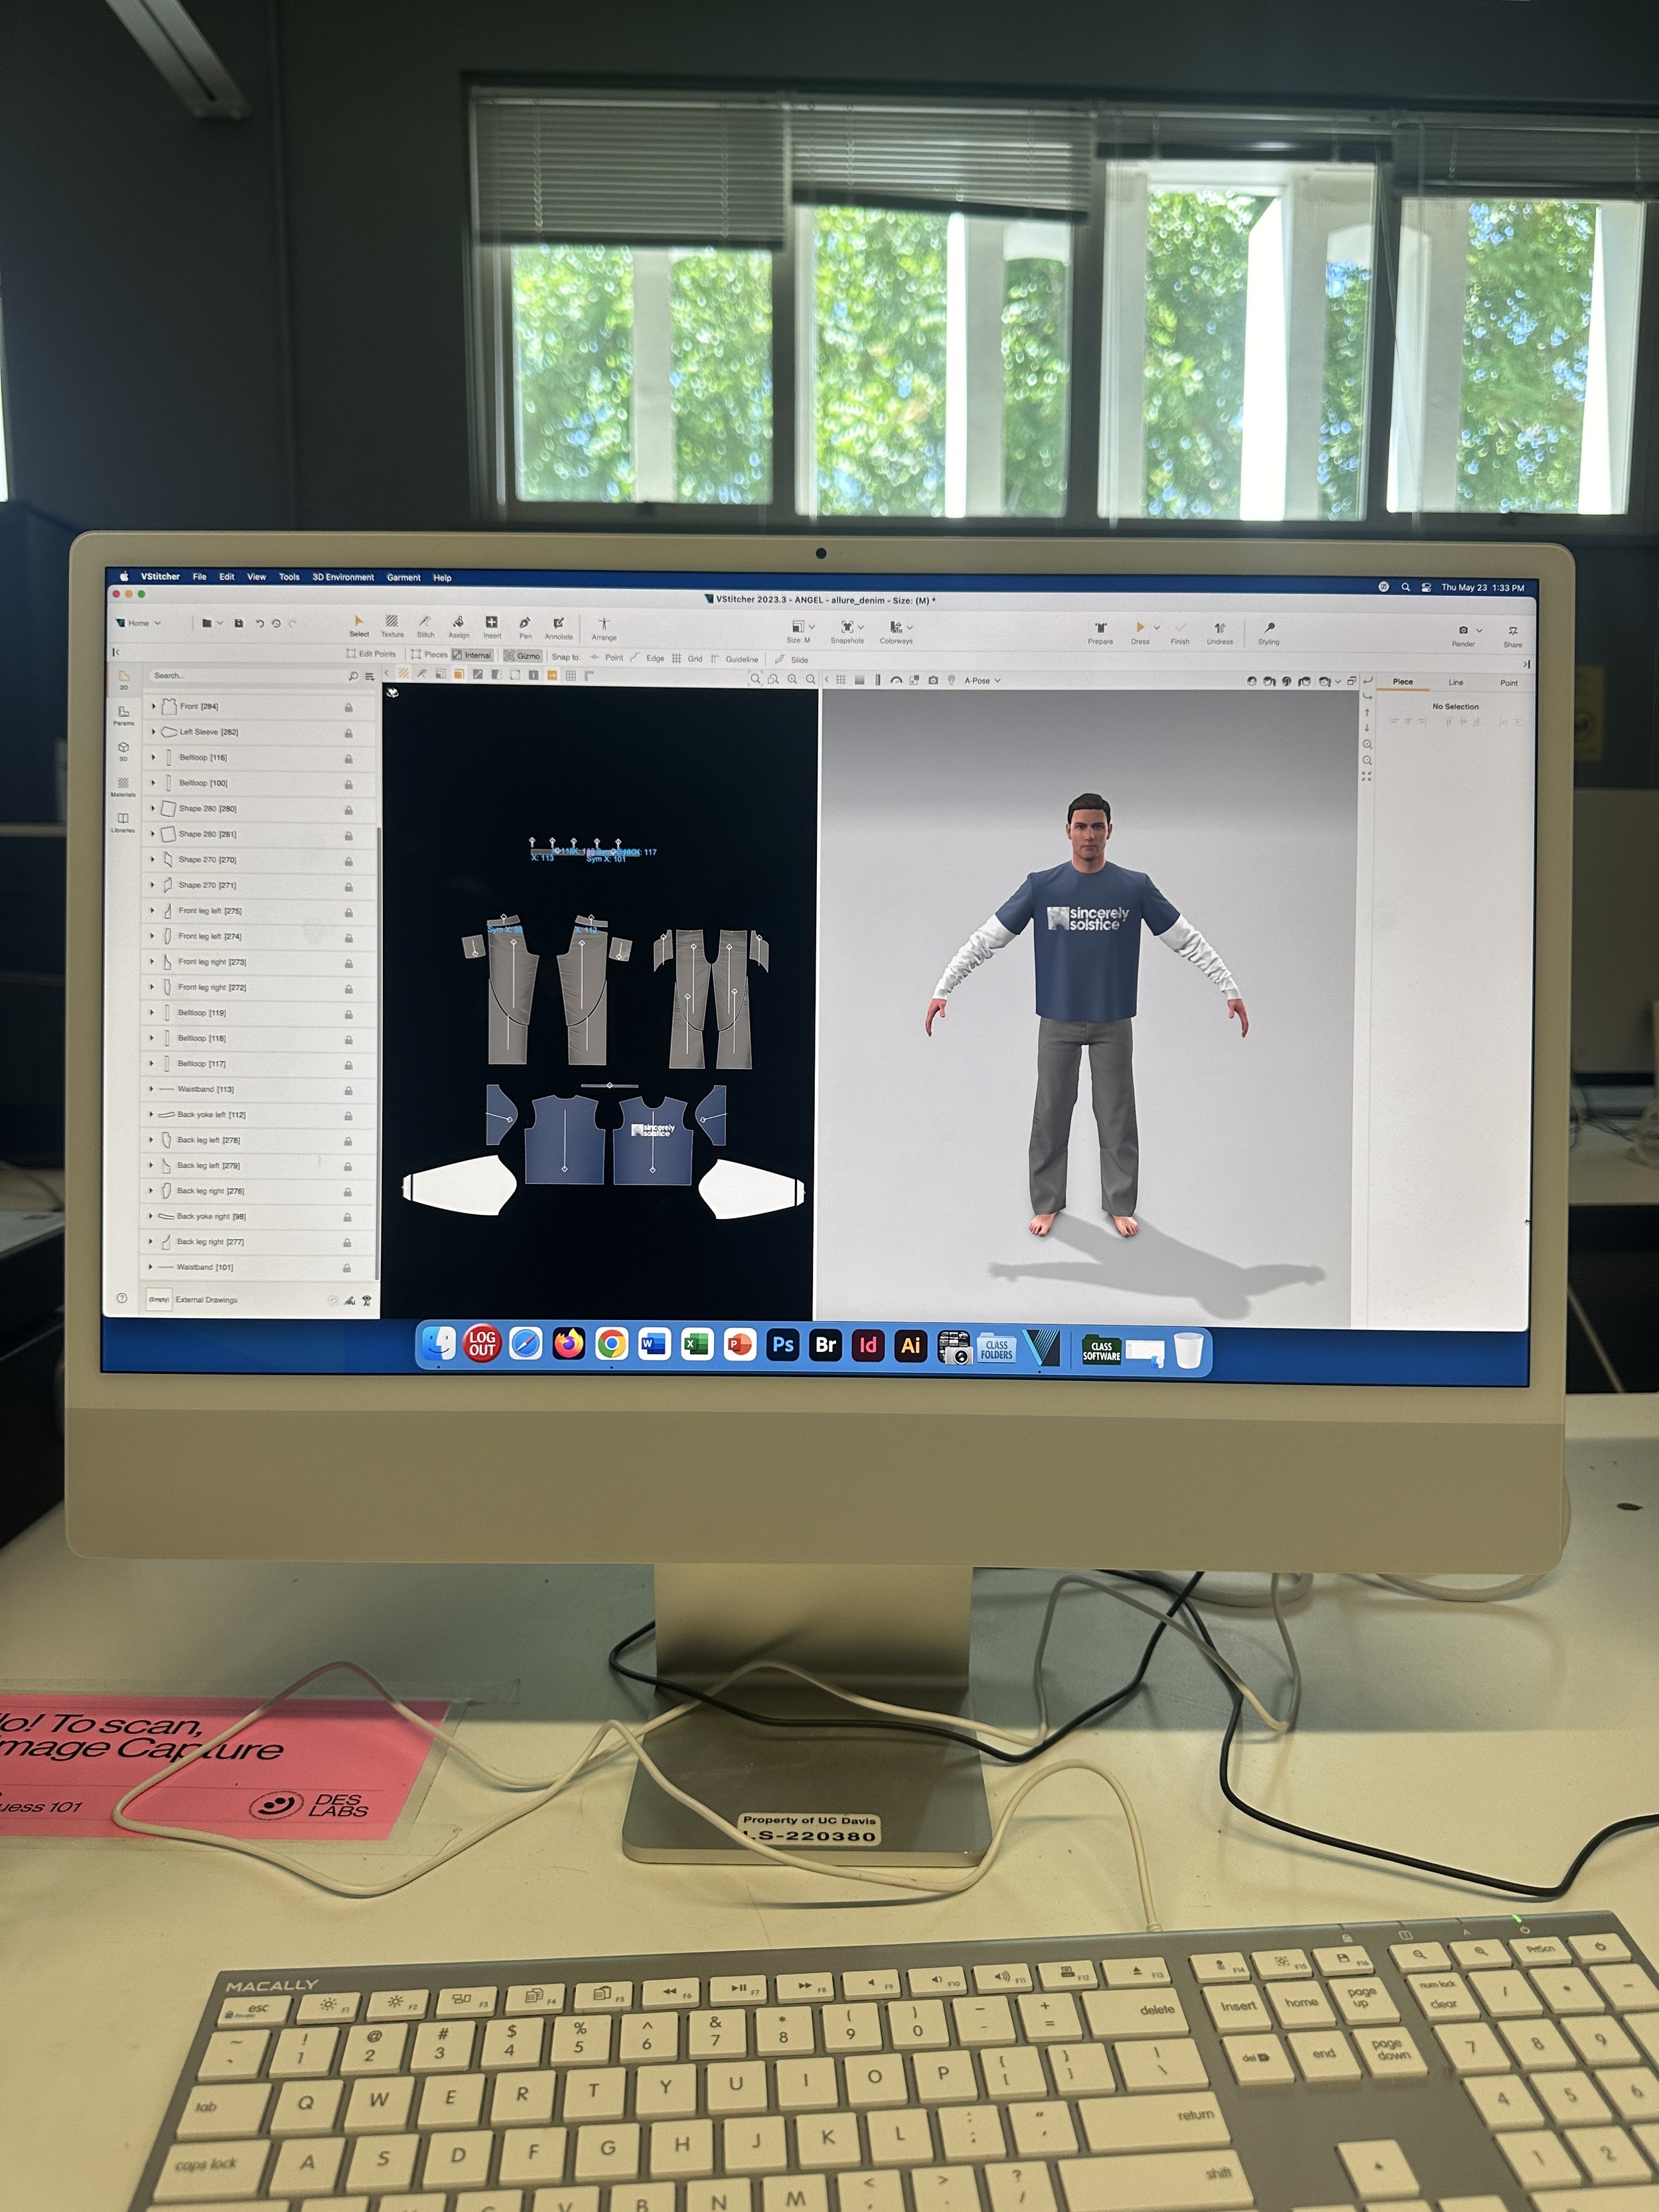
Task: Click the Arrange tool icon
Action: [x=604, y=625]
